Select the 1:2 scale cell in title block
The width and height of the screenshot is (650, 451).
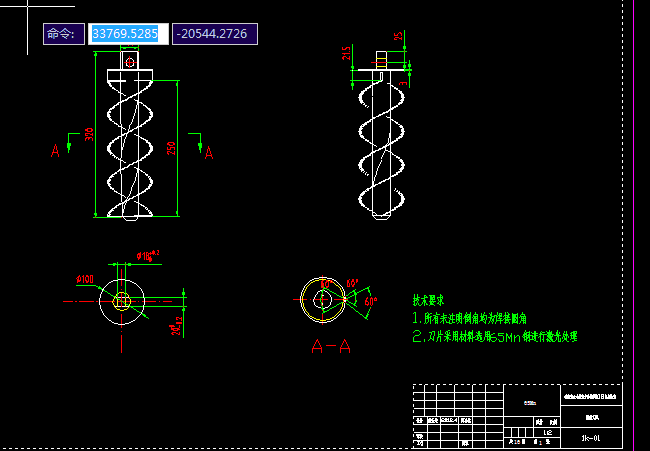coord(548,433)
